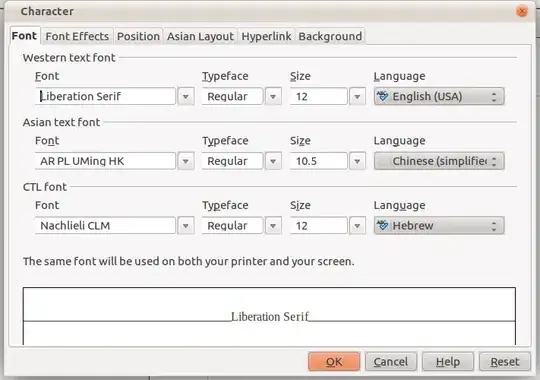
Task: Open the Asian Typeface dropdown arrow
Action: pos(273,161)
